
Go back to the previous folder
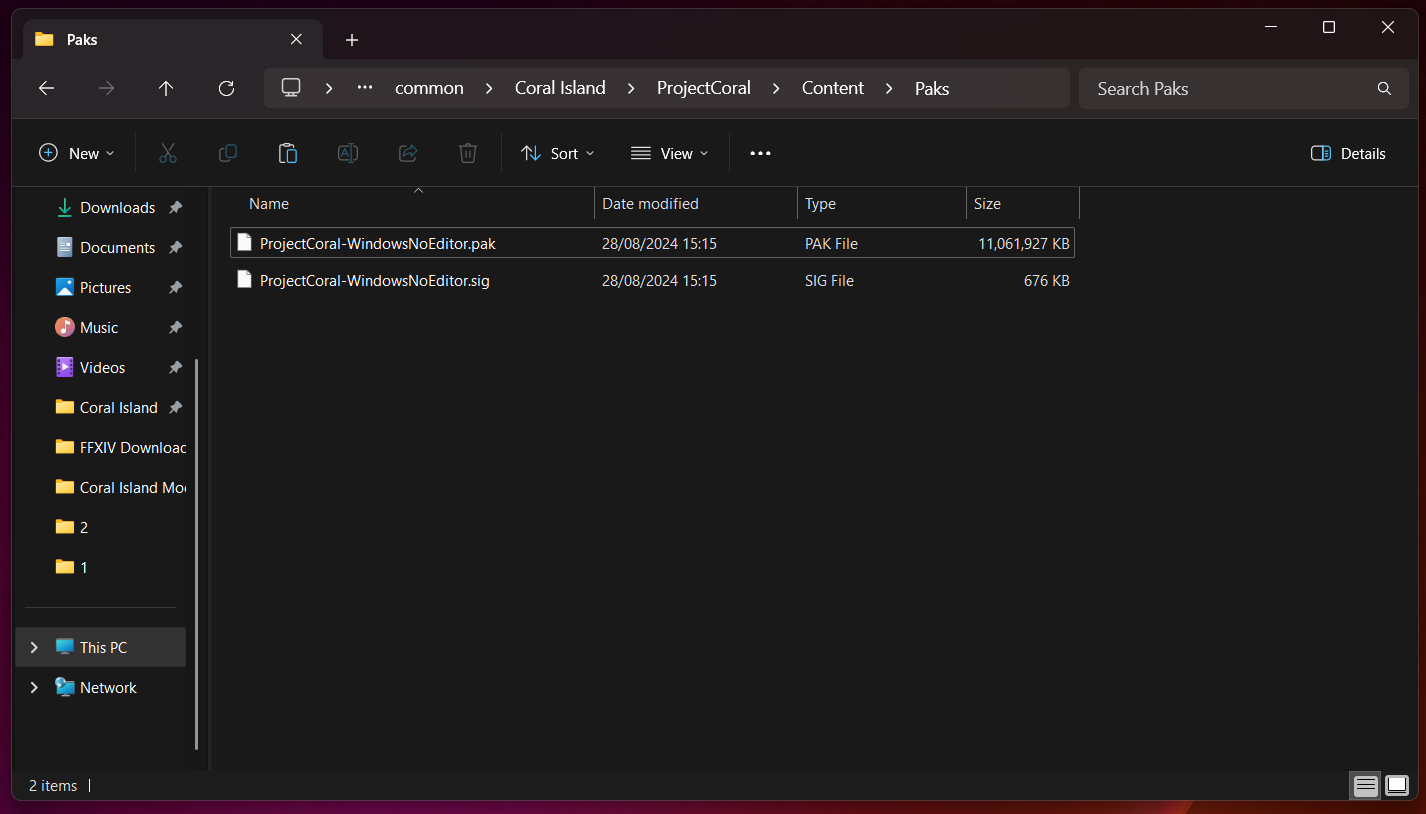tap(46, 88)
